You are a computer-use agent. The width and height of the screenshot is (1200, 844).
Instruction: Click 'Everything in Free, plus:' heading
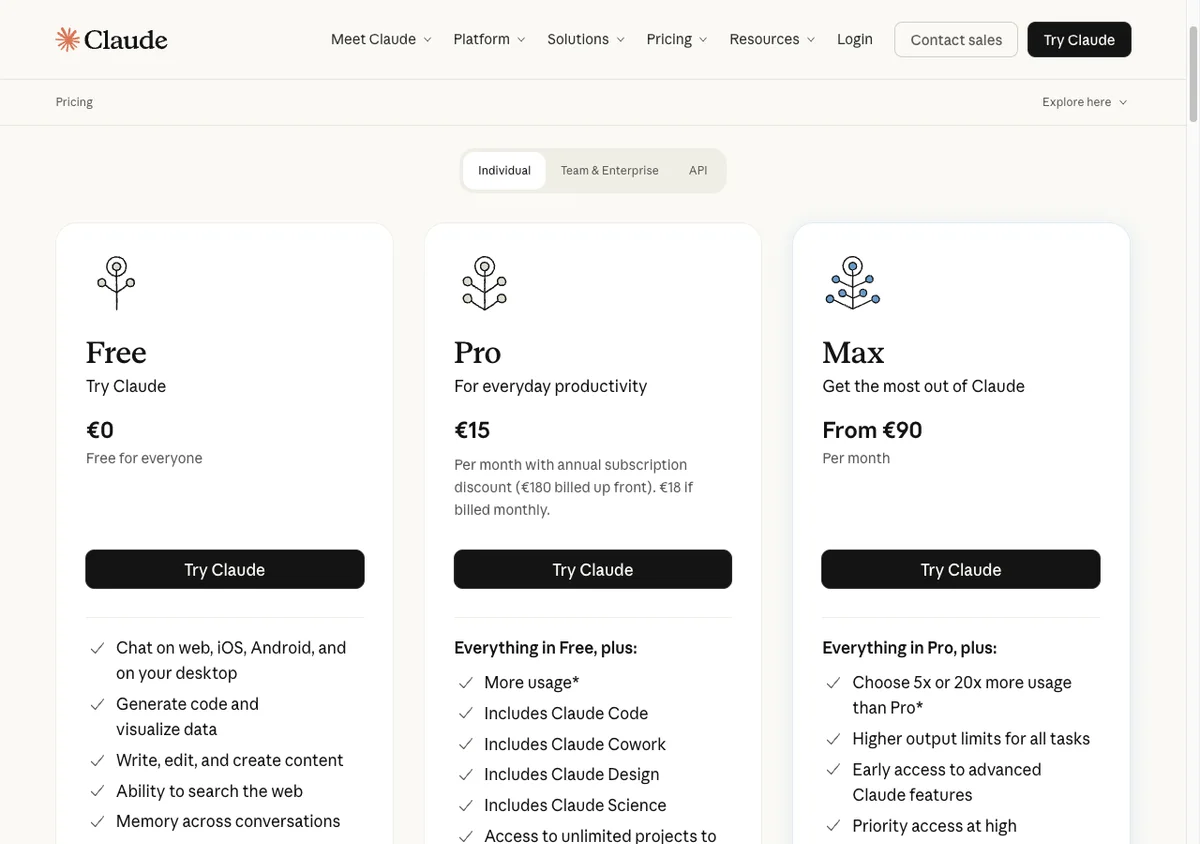pos(545,647)
